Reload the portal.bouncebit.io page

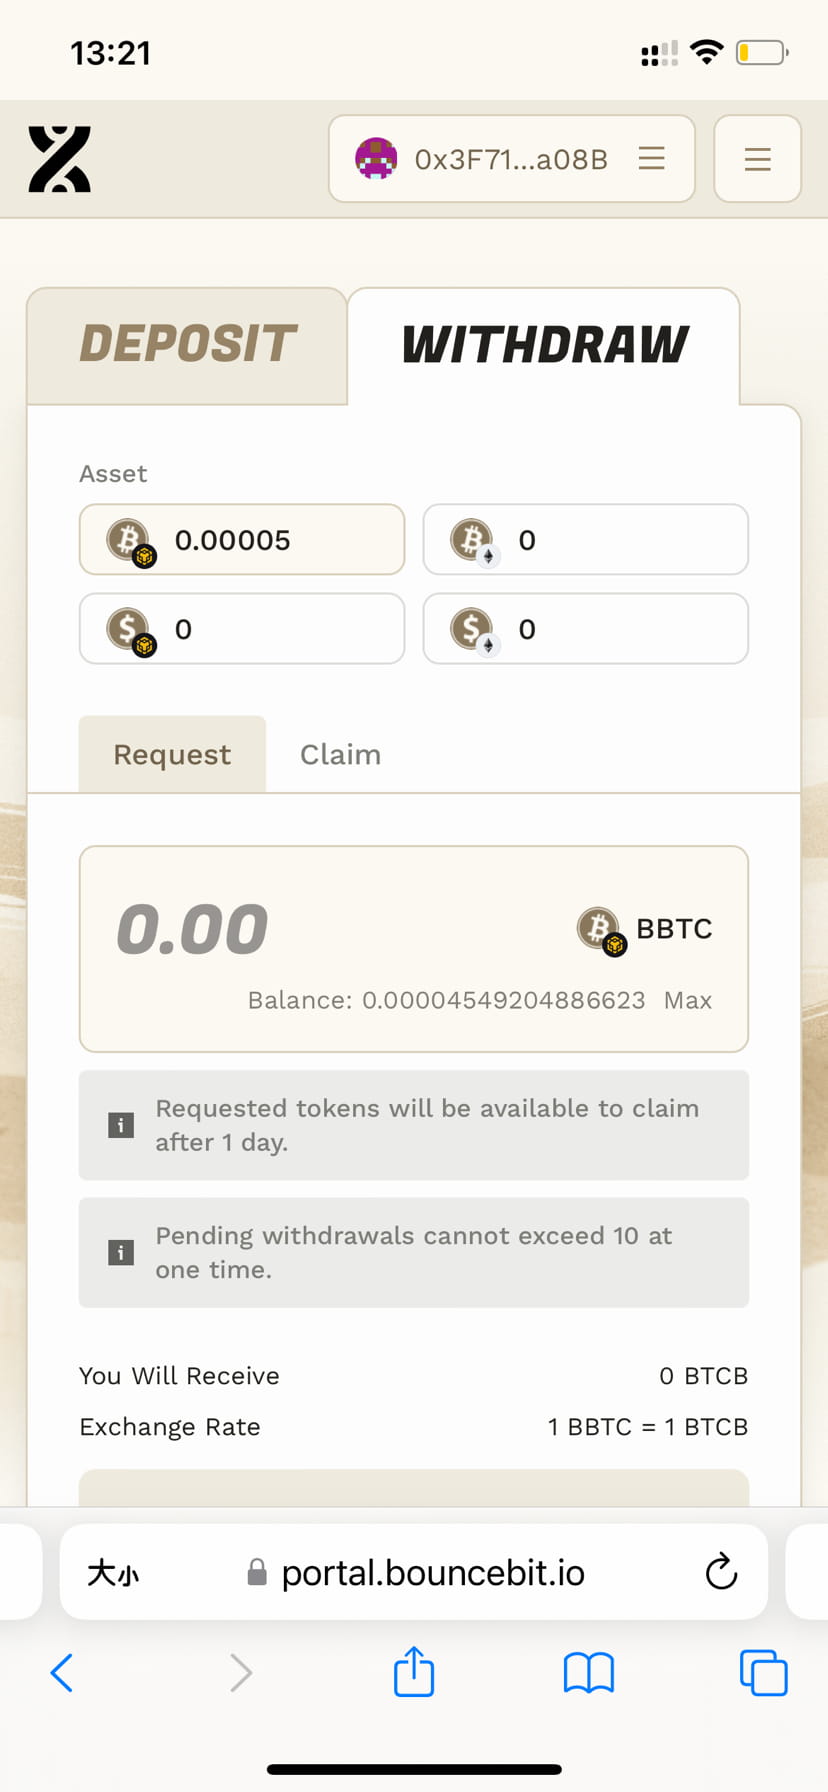pos(721,1572)
